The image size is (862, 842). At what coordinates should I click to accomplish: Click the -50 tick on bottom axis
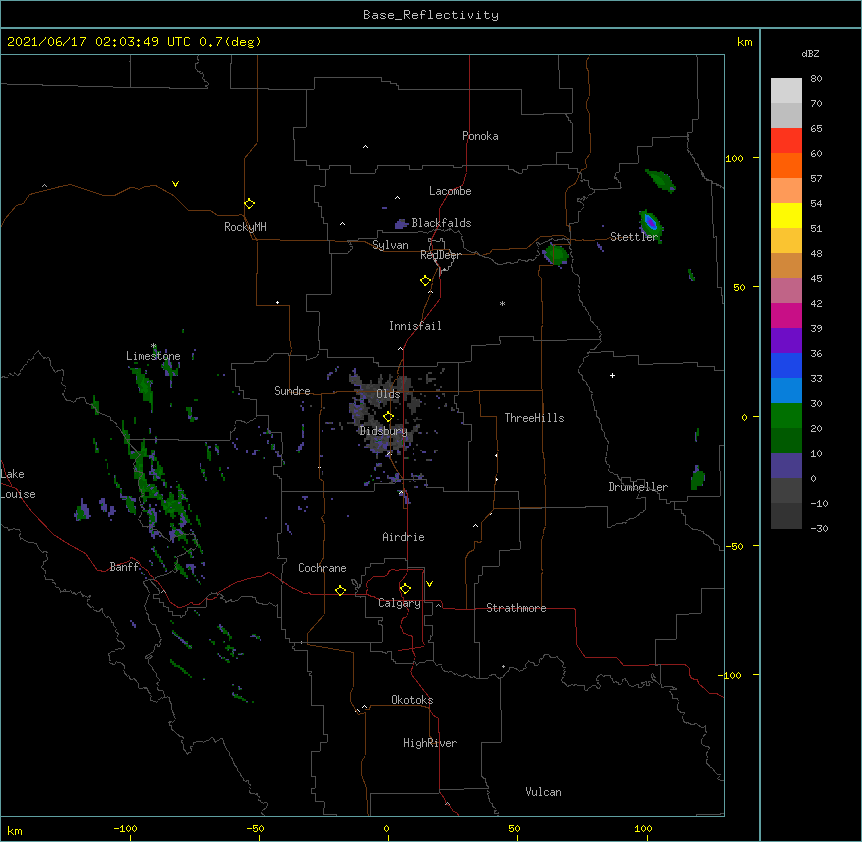coord(256,828)
